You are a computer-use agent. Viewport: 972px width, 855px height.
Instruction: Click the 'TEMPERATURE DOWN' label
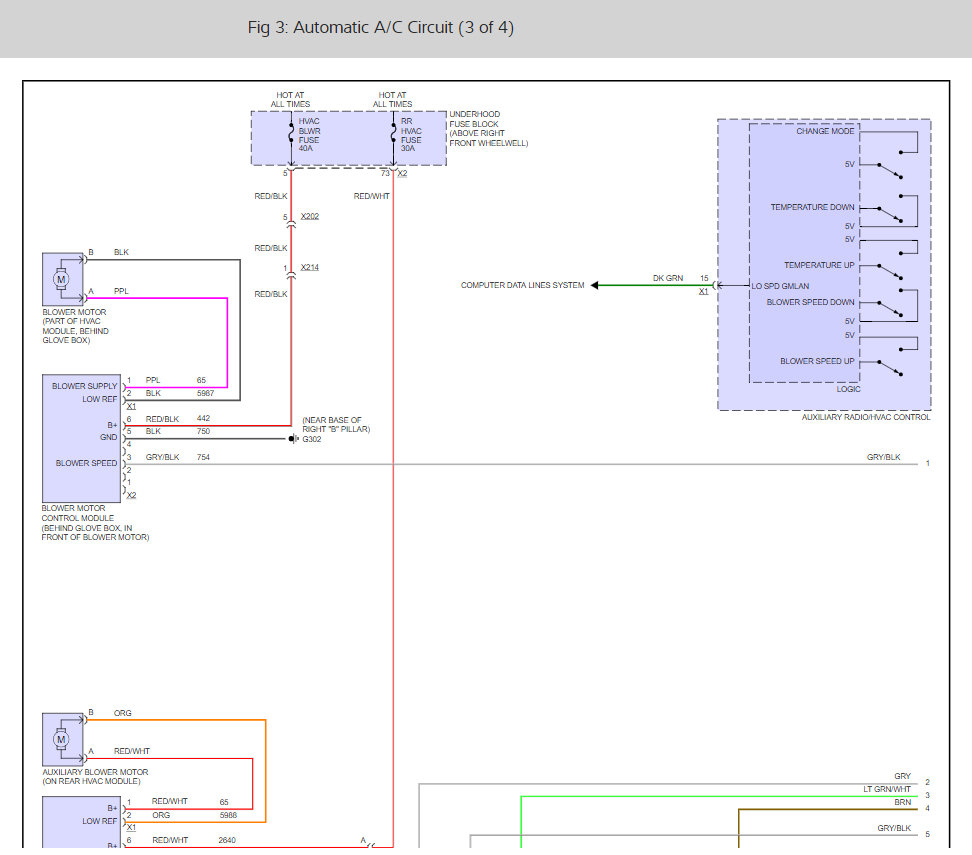coord(812,207)
